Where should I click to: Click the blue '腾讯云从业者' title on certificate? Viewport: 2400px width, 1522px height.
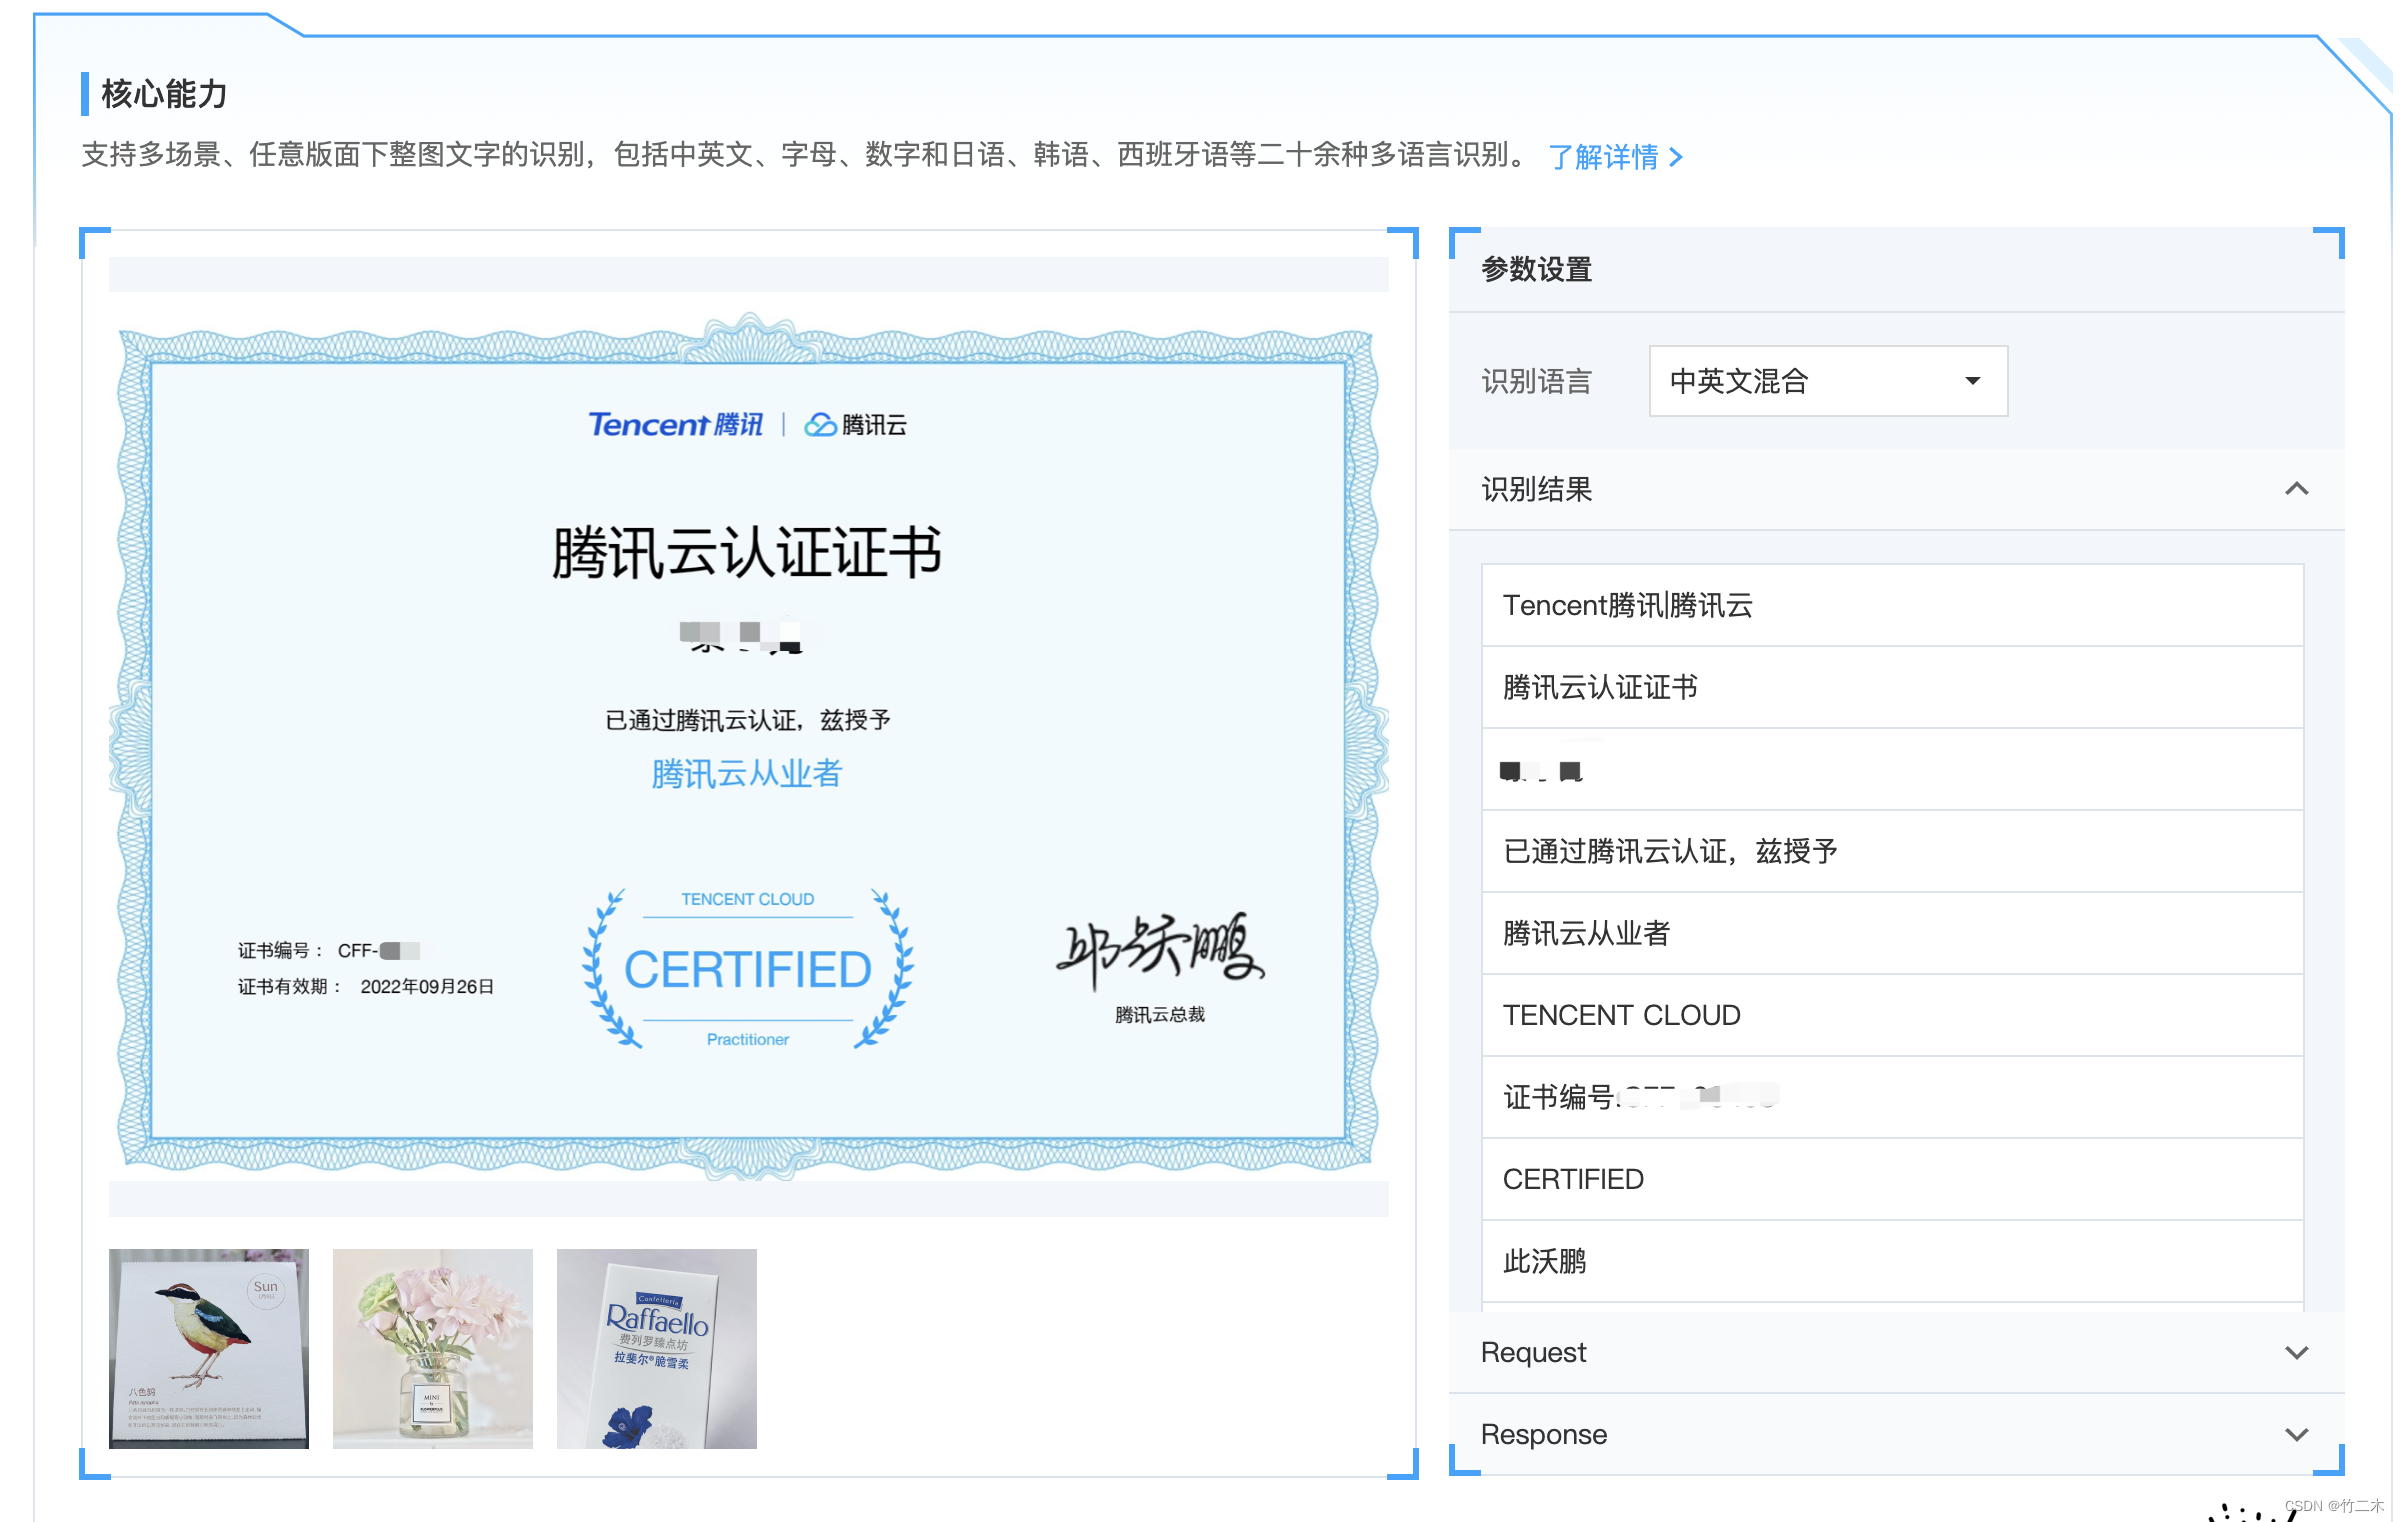click(x=746, y=773)
